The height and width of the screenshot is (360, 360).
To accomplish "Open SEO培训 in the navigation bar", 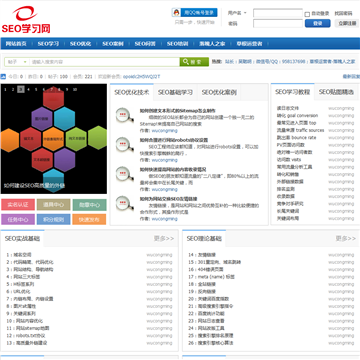I will pyautogui.click(x=177, y=44).
